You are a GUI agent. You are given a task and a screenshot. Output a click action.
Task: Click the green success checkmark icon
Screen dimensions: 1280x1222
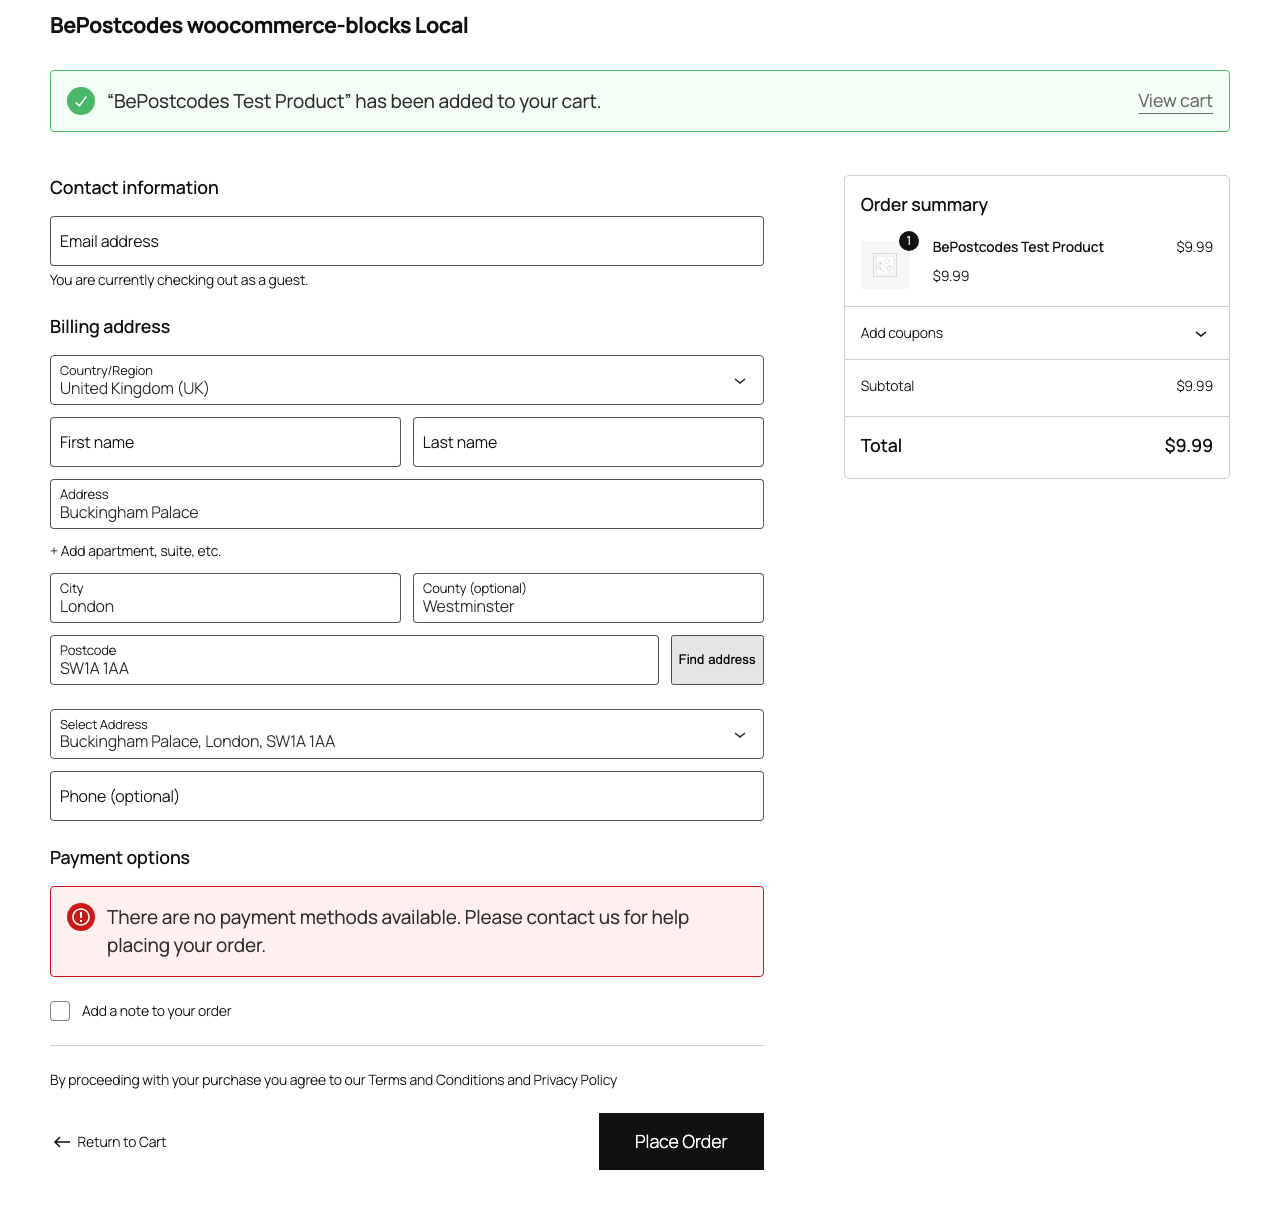(81, 101)
